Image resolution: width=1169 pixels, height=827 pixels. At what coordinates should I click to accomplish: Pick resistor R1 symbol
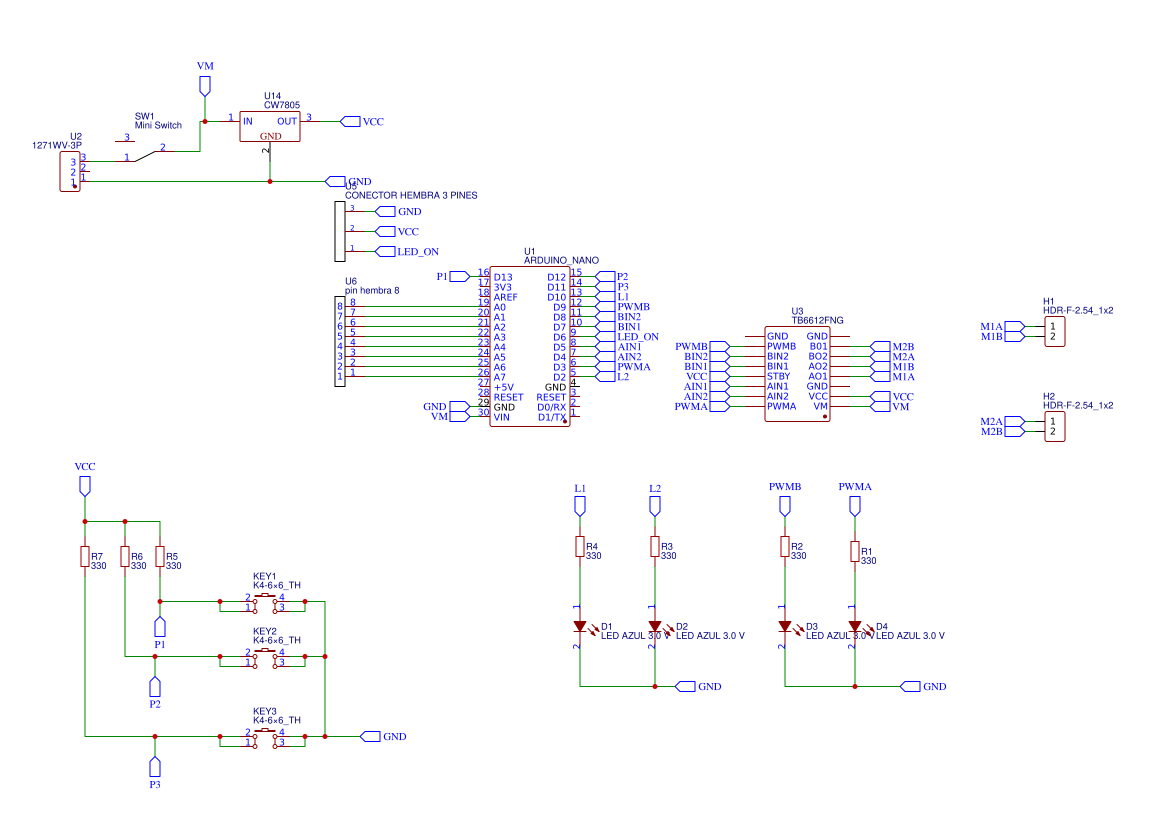point(855,551)
